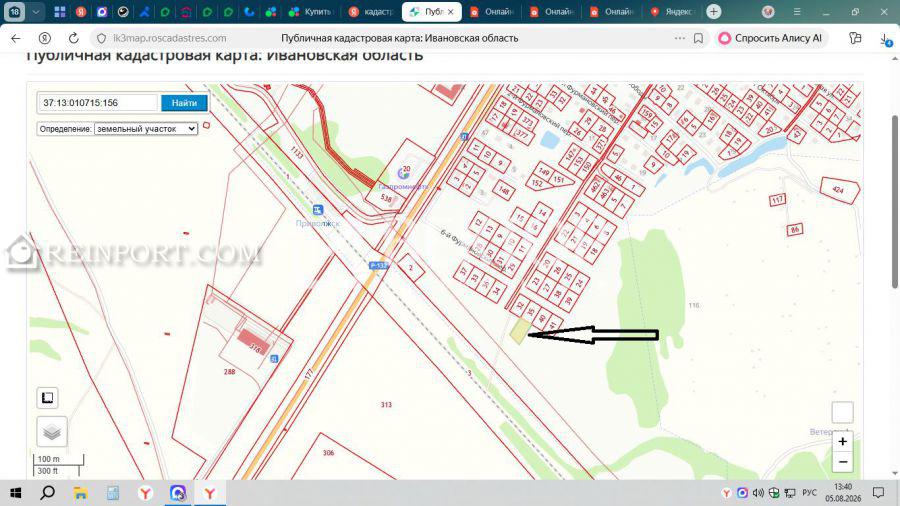Viewport: 900px width, 506px height.
Task: Select the highlighted yellow land plot
Action: [519, 331]
